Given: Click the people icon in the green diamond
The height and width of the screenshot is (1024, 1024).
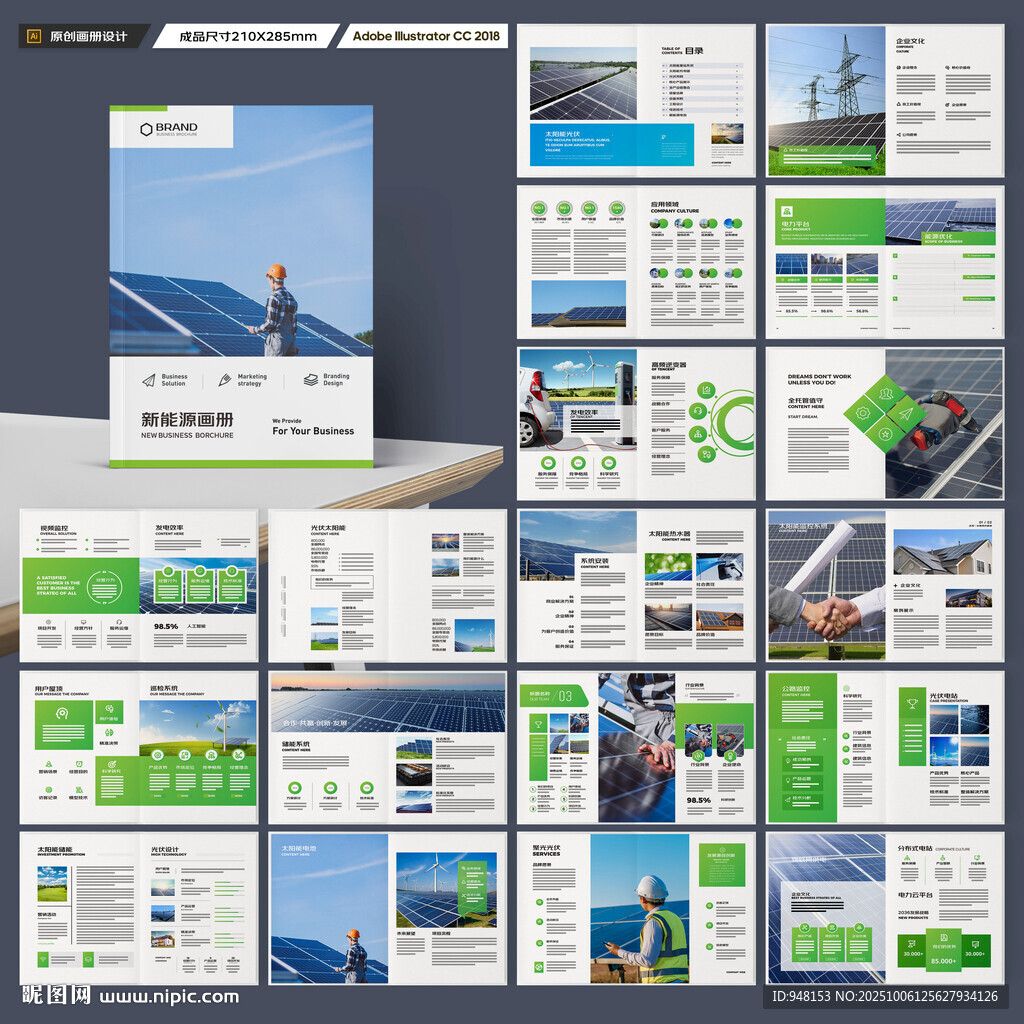Looking at the screenshot, I should [x=886, y=393].
